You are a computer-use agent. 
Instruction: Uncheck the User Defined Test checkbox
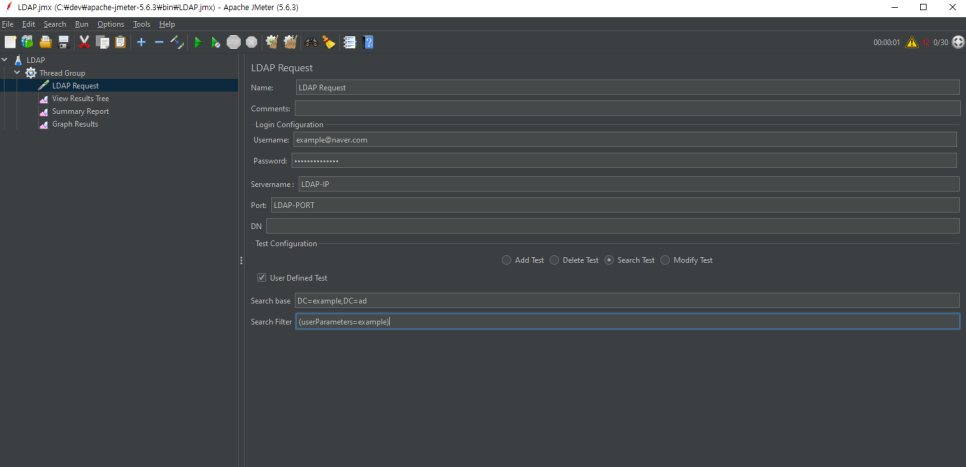click(x=262, y=278)
